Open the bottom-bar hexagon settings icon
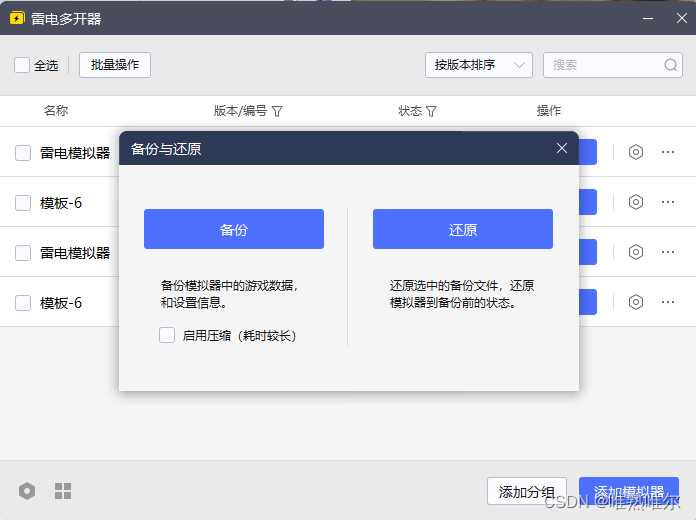 click(27, 491)
